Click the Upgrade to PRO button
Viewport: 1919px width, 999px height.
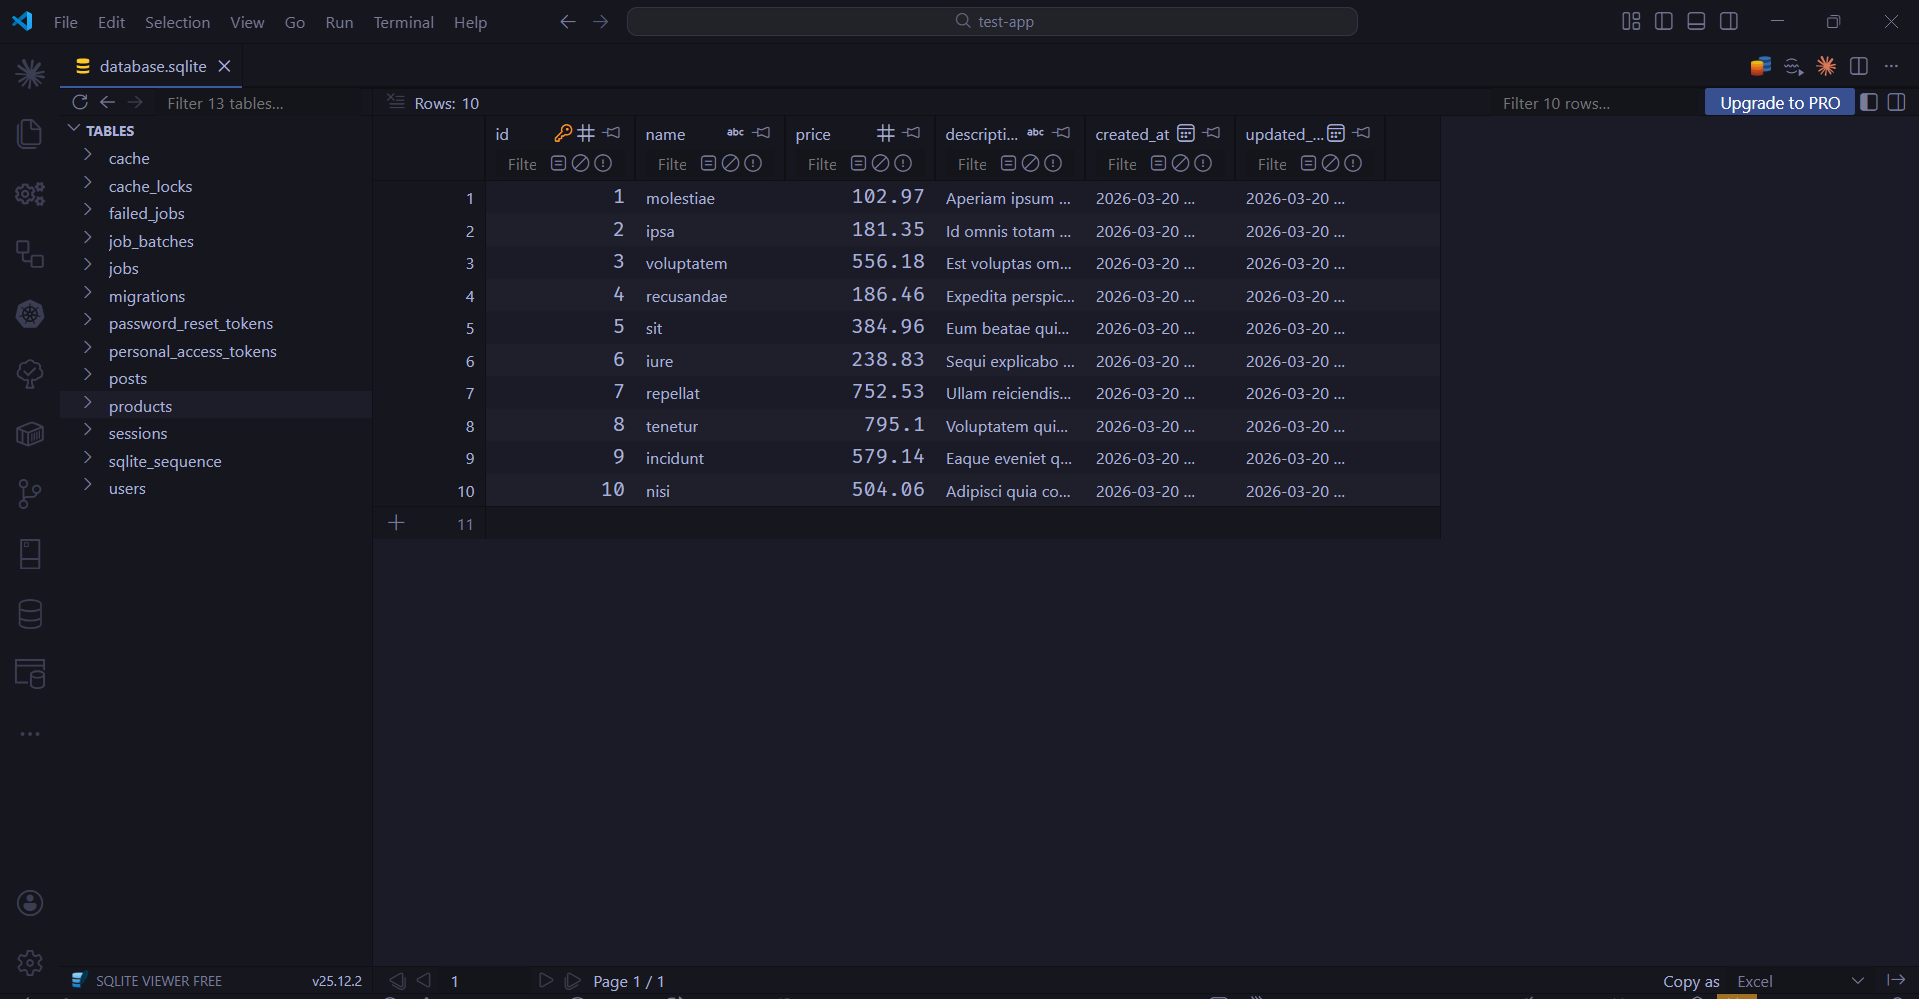coord(1779,101)
